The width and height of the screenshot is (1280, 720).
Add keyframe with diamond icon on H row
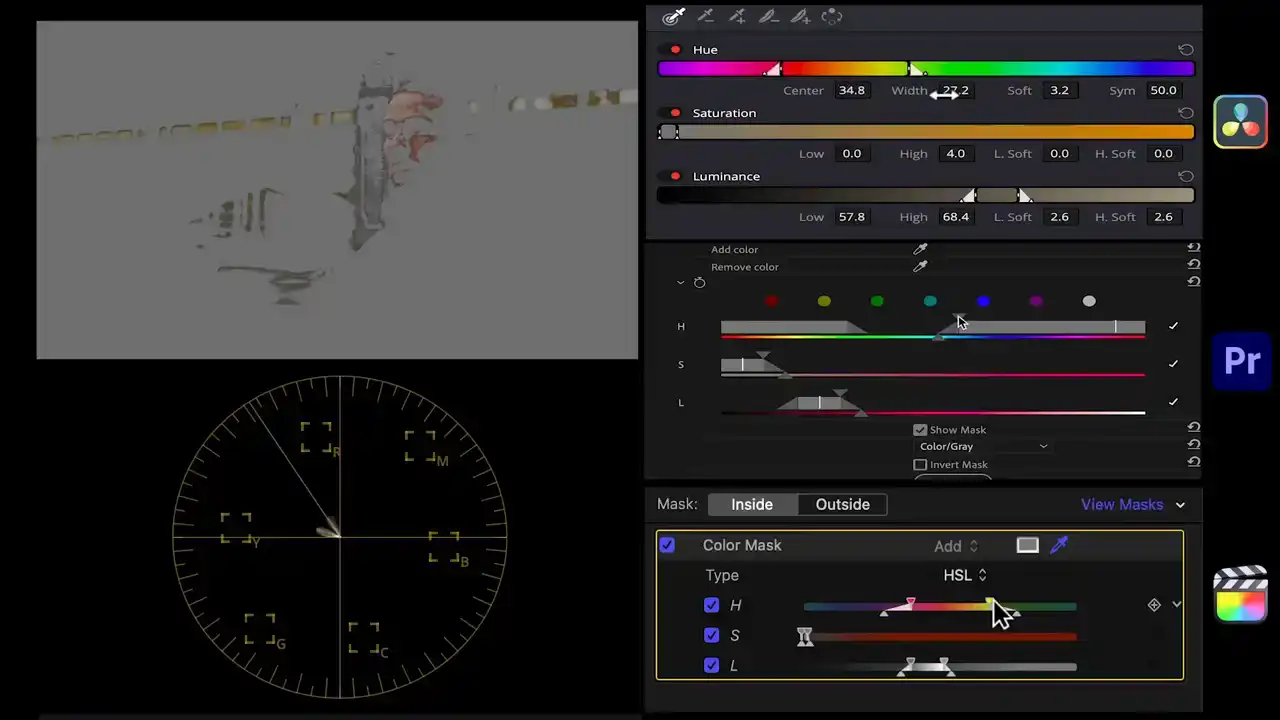pos(1154,605)
